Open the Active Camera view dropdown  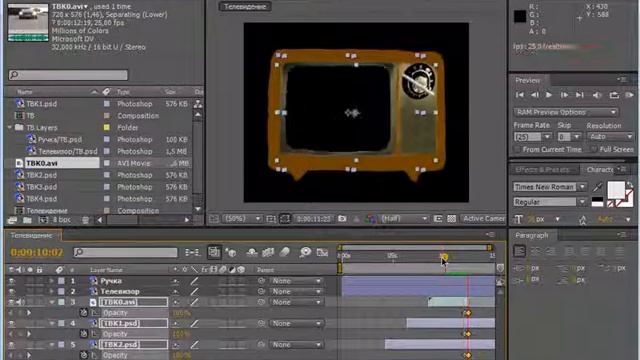coord(483,219)
